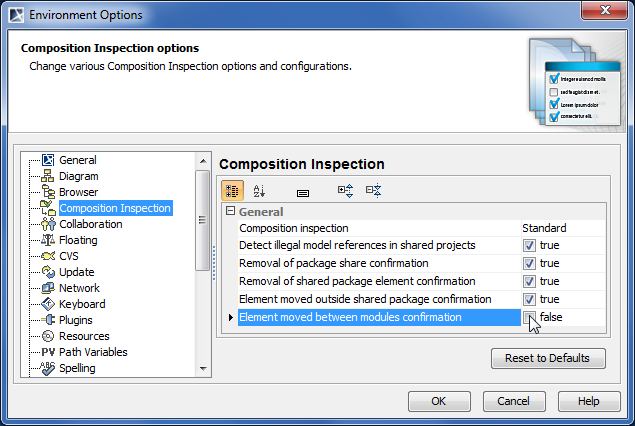Click the Categorized view toolbar icon
The image size is (635, 426).
point(231,190)
